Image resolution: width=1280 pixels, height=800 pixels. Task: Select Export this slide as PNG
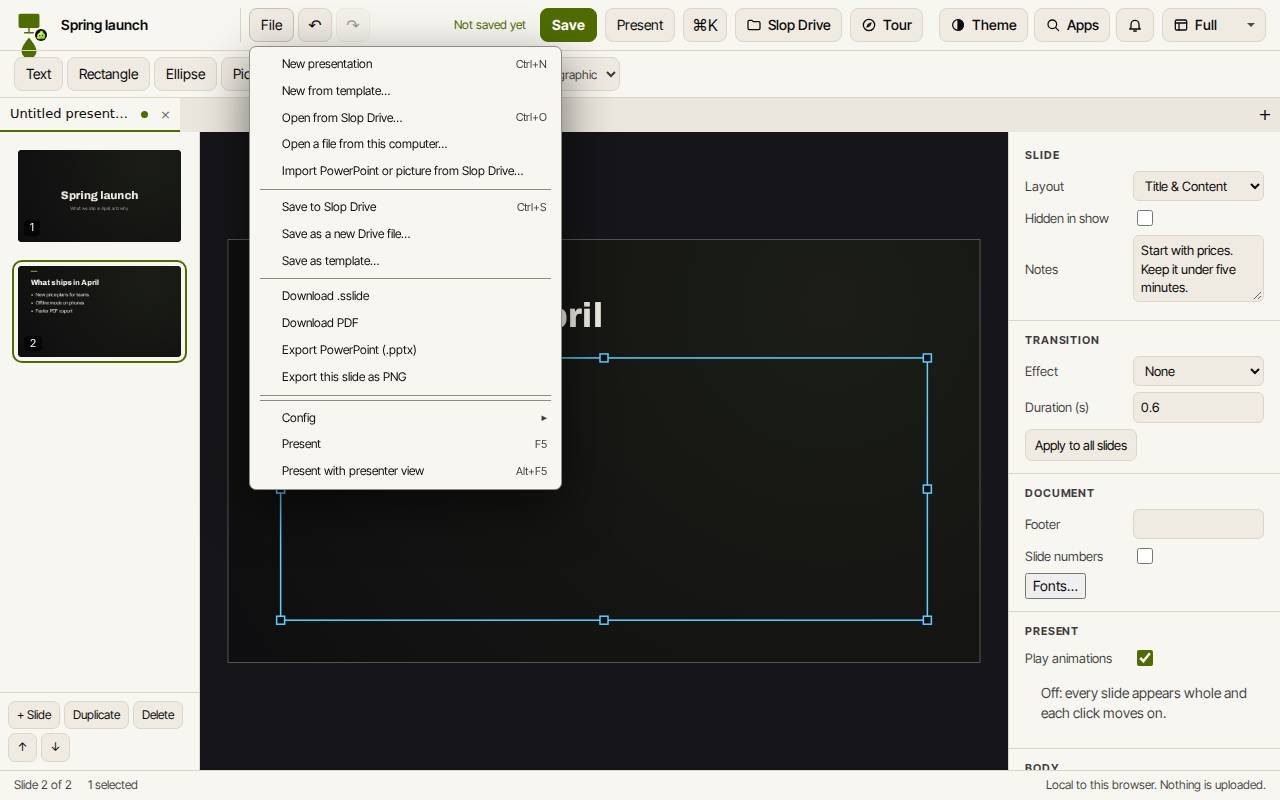pyautogui.click(x=405, y=377)
